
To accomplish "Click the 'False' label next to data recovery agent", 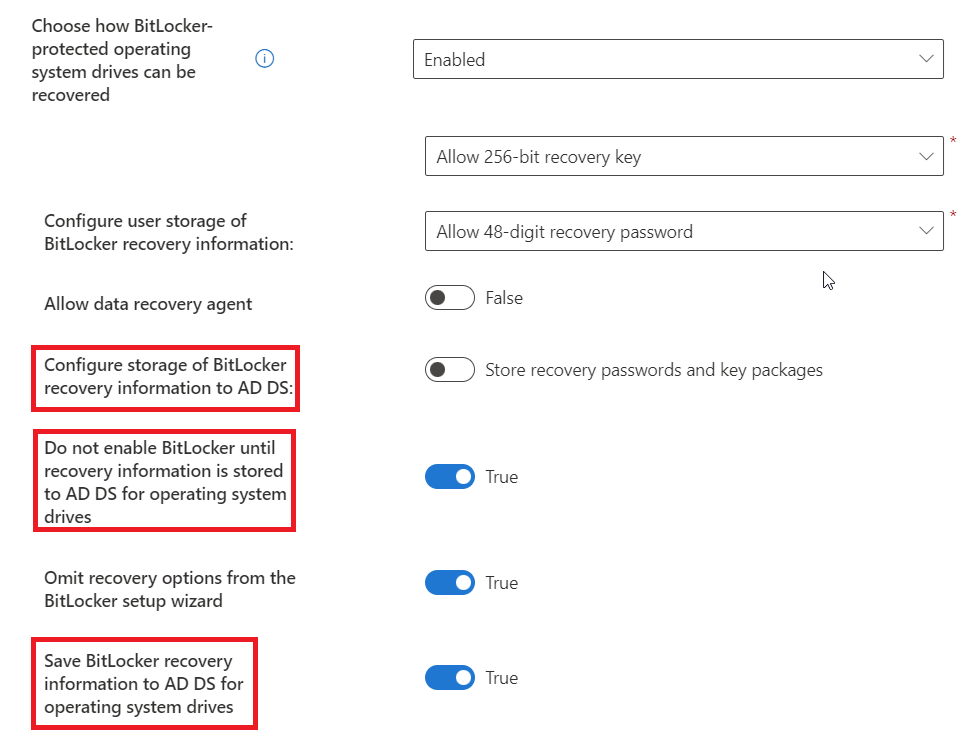I will [x=504, y=297].
